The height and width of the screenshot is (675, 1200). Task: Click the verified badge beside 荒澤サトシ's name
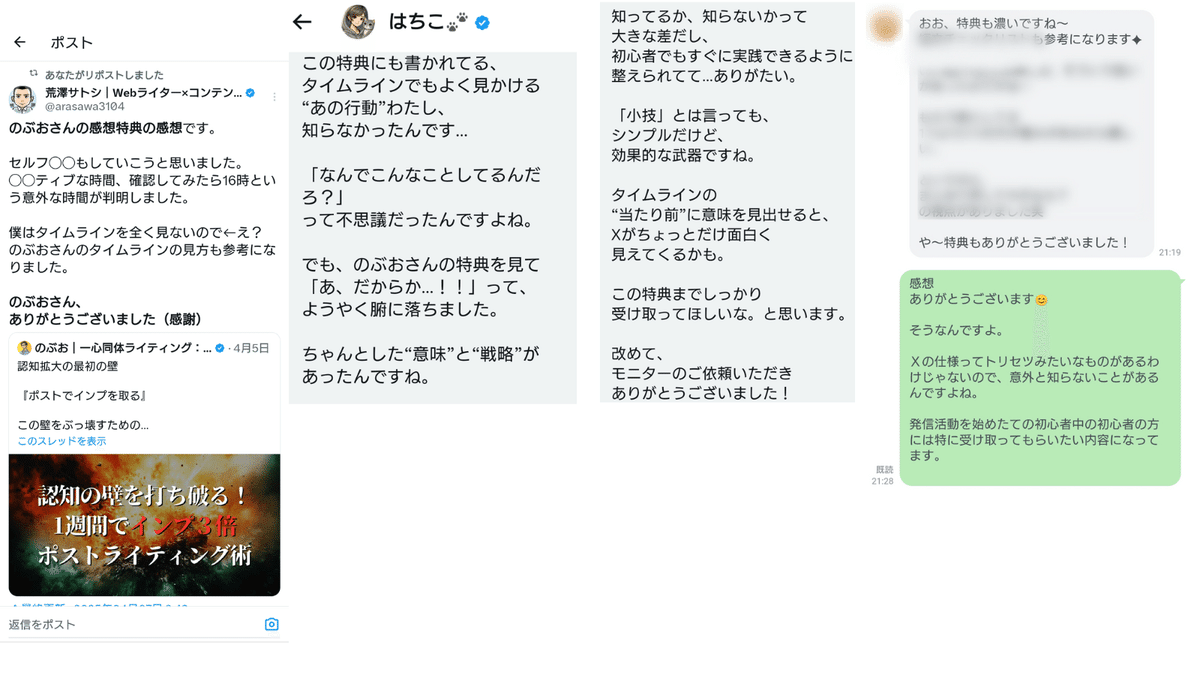pyautogui.click(x=250, y=92)
